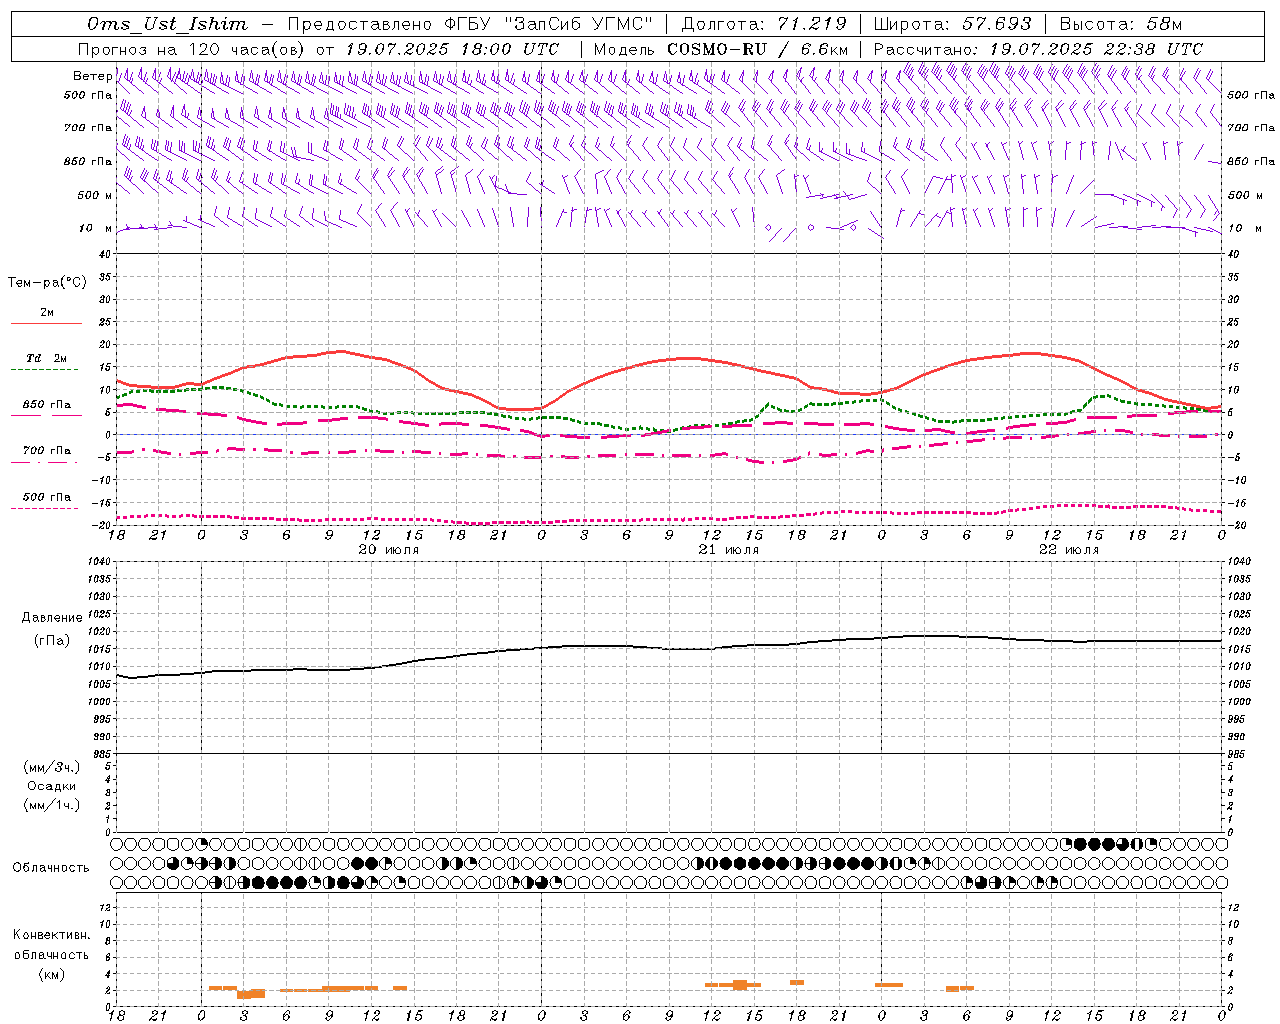Click 850 гПа entry in temperature legend

47,405
